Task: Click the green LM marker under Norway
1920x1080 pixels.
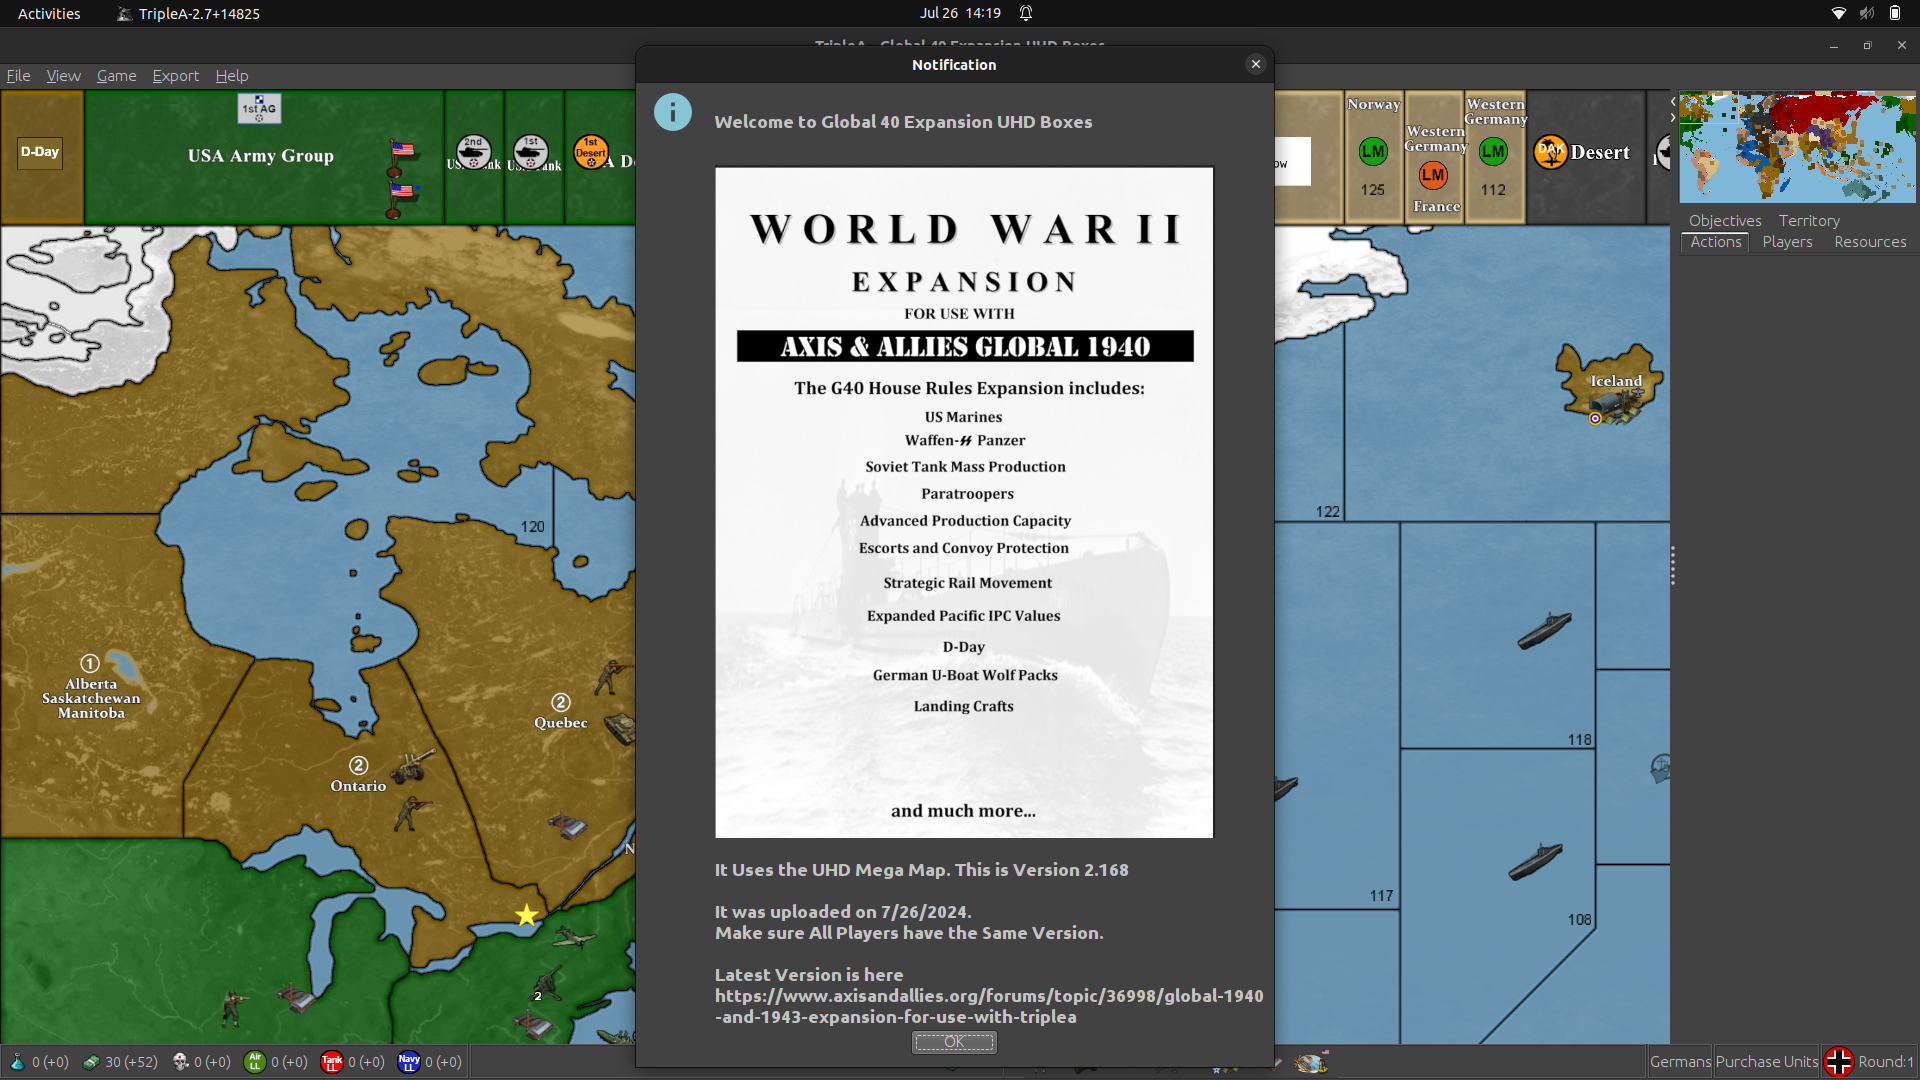Action: coord(1373,152)
